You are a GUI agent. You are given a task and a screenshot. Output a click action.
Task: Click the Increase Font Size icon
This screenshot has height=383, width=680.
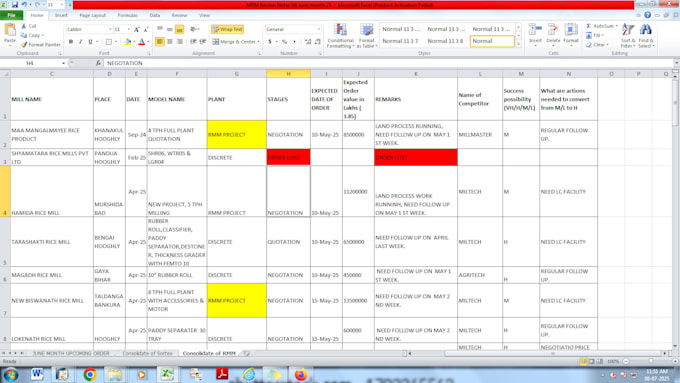coord(137,29)
